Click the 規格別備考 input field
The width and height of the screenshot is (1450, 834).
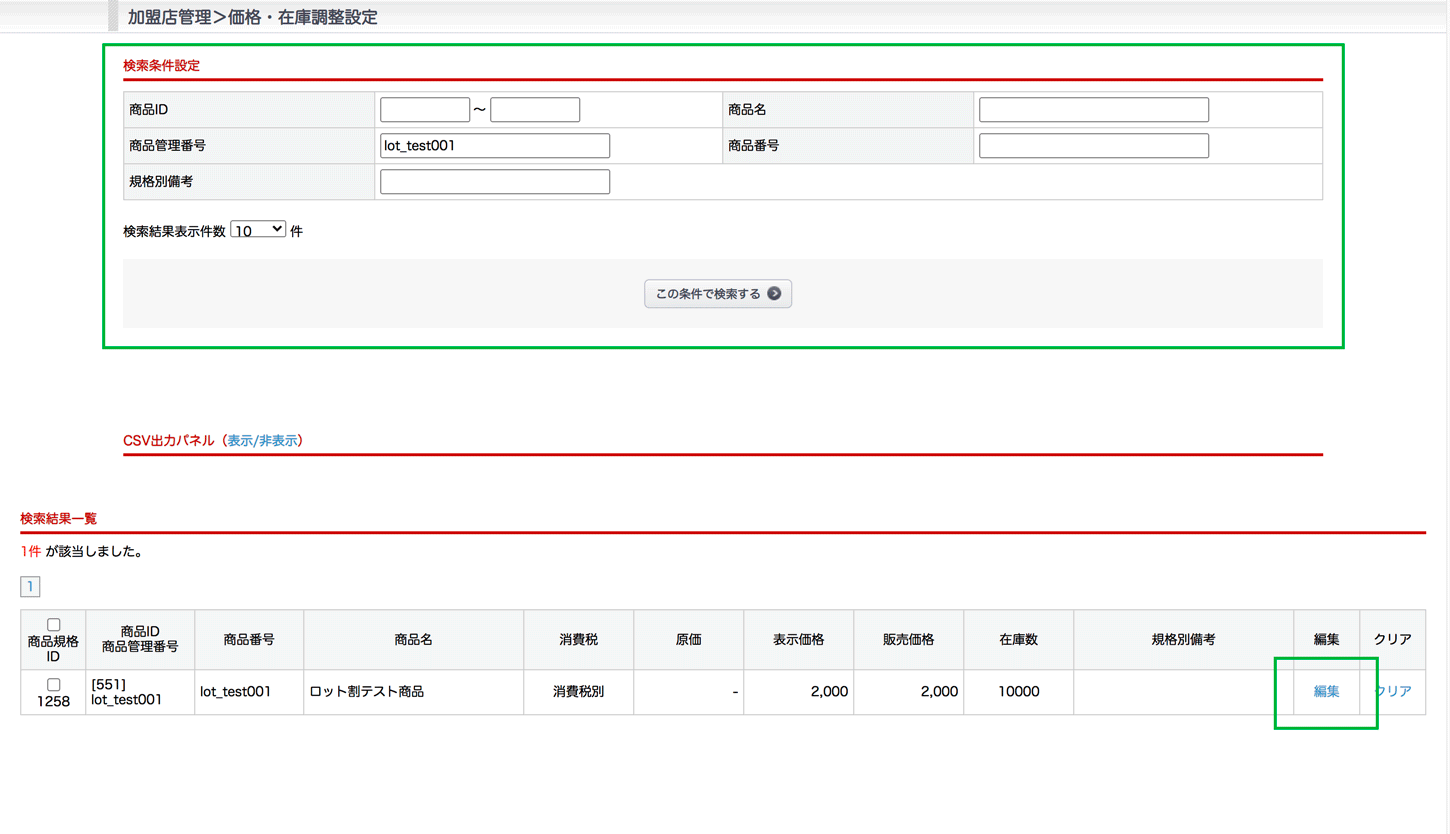(495, 182)
